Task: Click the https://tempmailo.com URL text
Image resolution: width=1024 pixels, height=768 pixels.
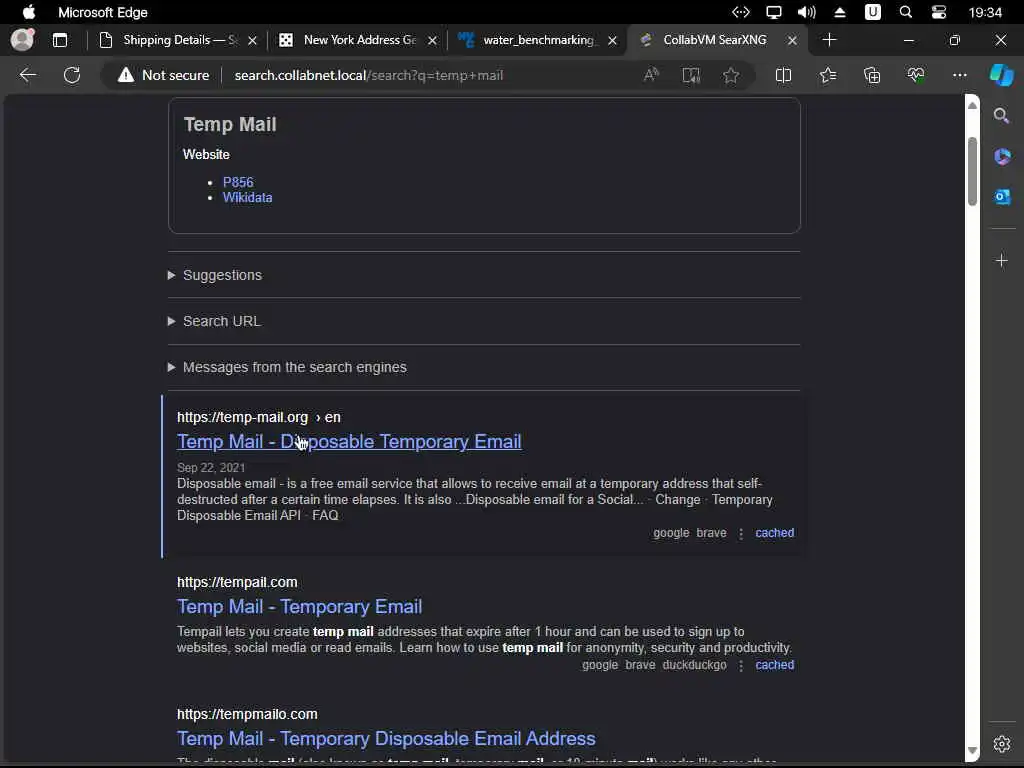Action: click(x=247, y=714)
